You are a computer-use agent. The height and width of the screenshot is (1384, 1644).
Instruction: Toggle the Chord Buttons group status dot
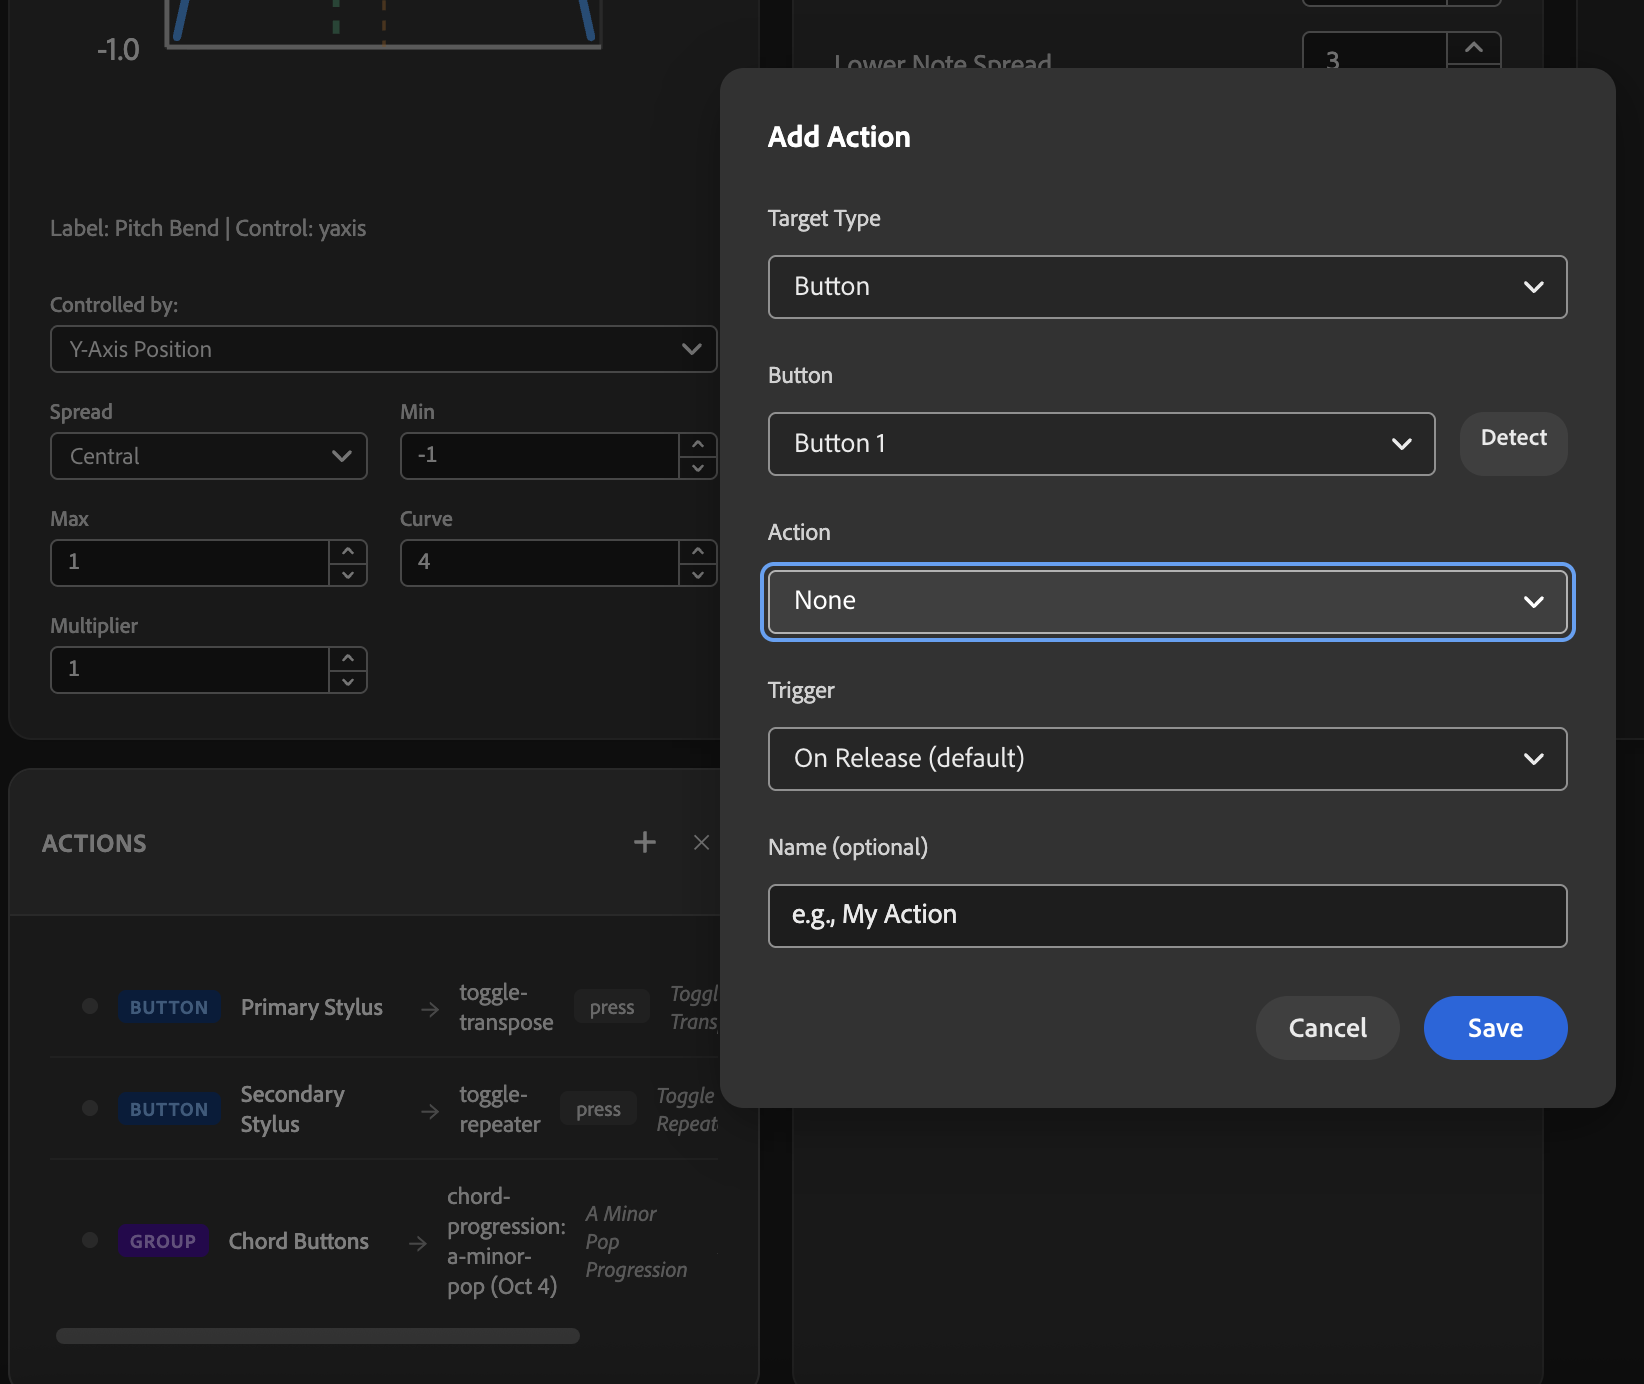[x=90, y=1240]
